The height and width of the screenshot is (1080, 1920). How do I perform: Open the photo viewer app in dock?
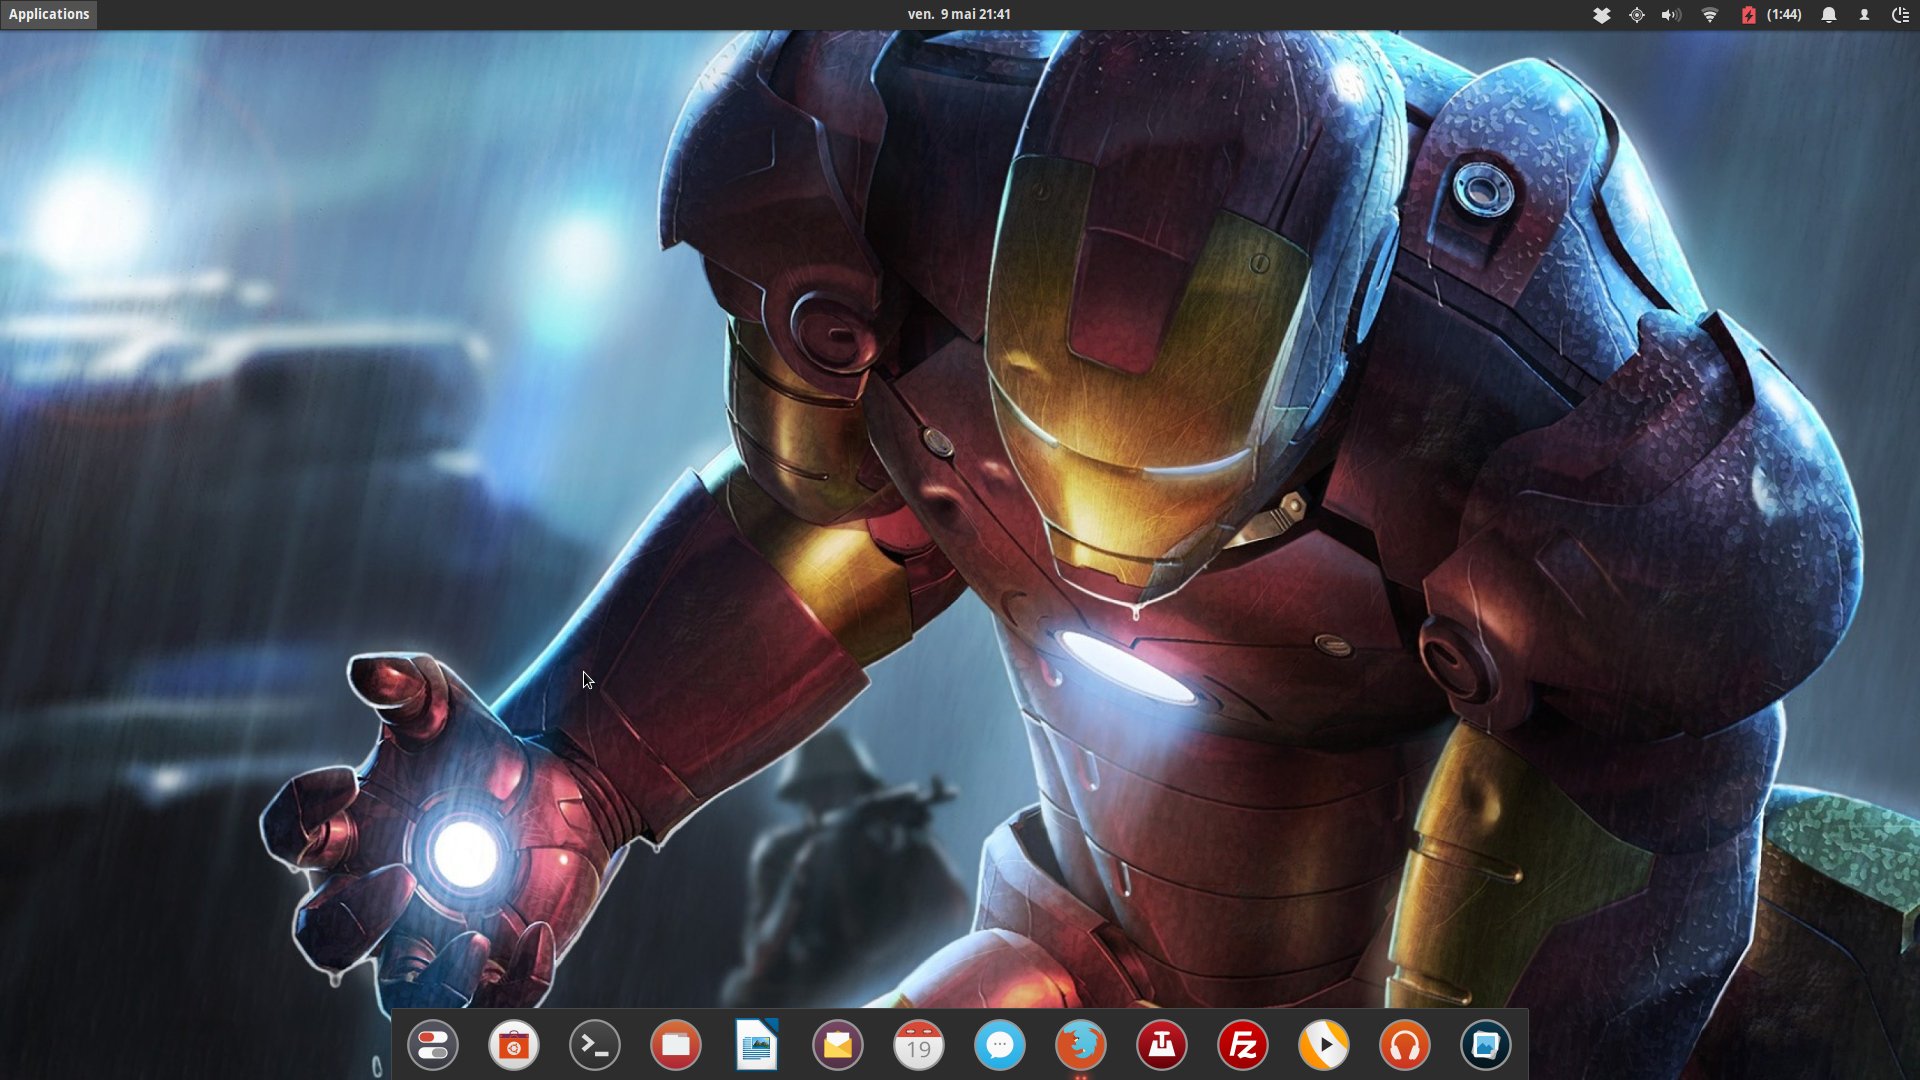pos(1486,1046)
